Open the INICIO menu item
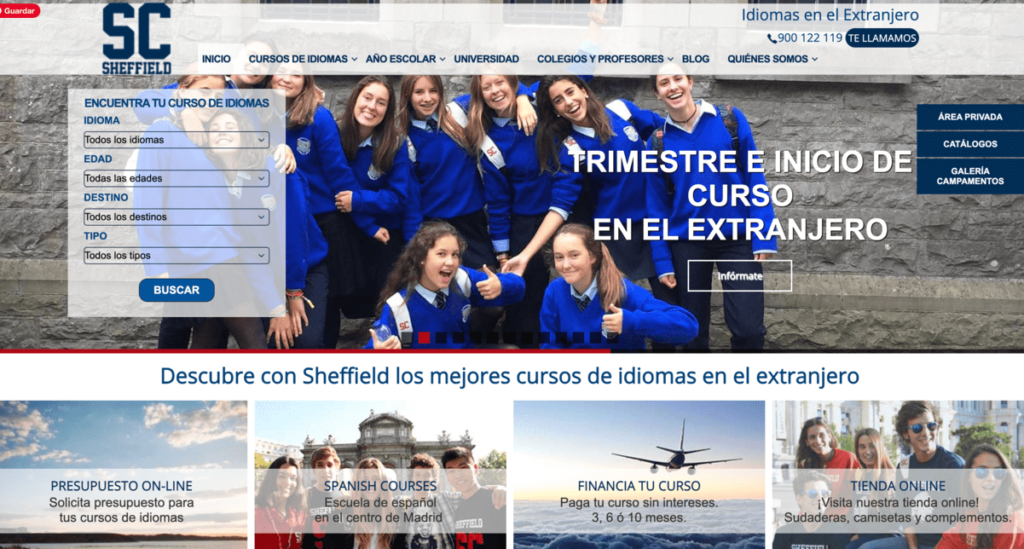The image size is (1024, 549). coord(216,59)
